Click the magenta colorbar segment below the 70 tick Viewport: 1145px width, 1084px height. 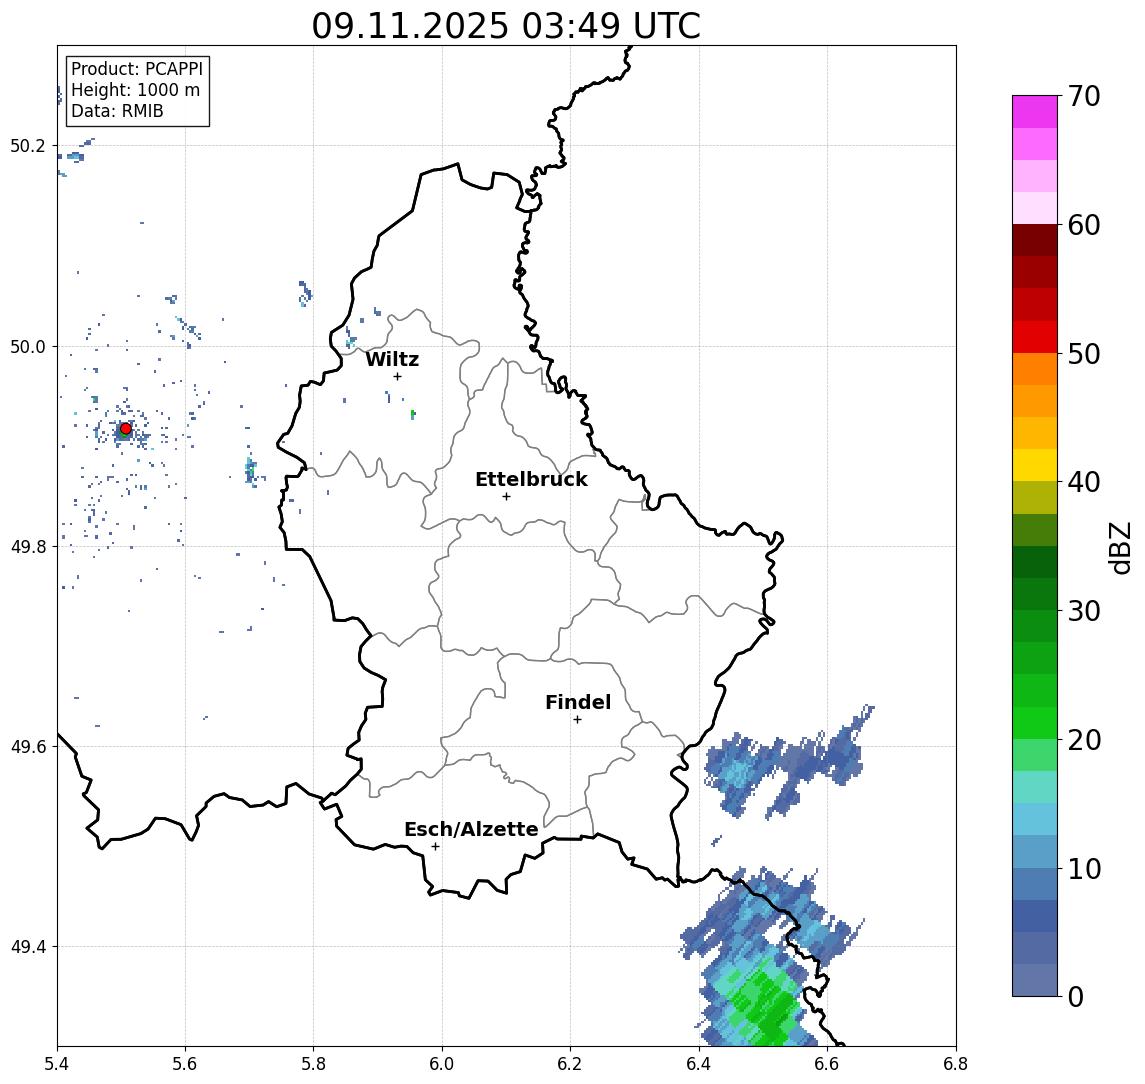coord(1035,112)
